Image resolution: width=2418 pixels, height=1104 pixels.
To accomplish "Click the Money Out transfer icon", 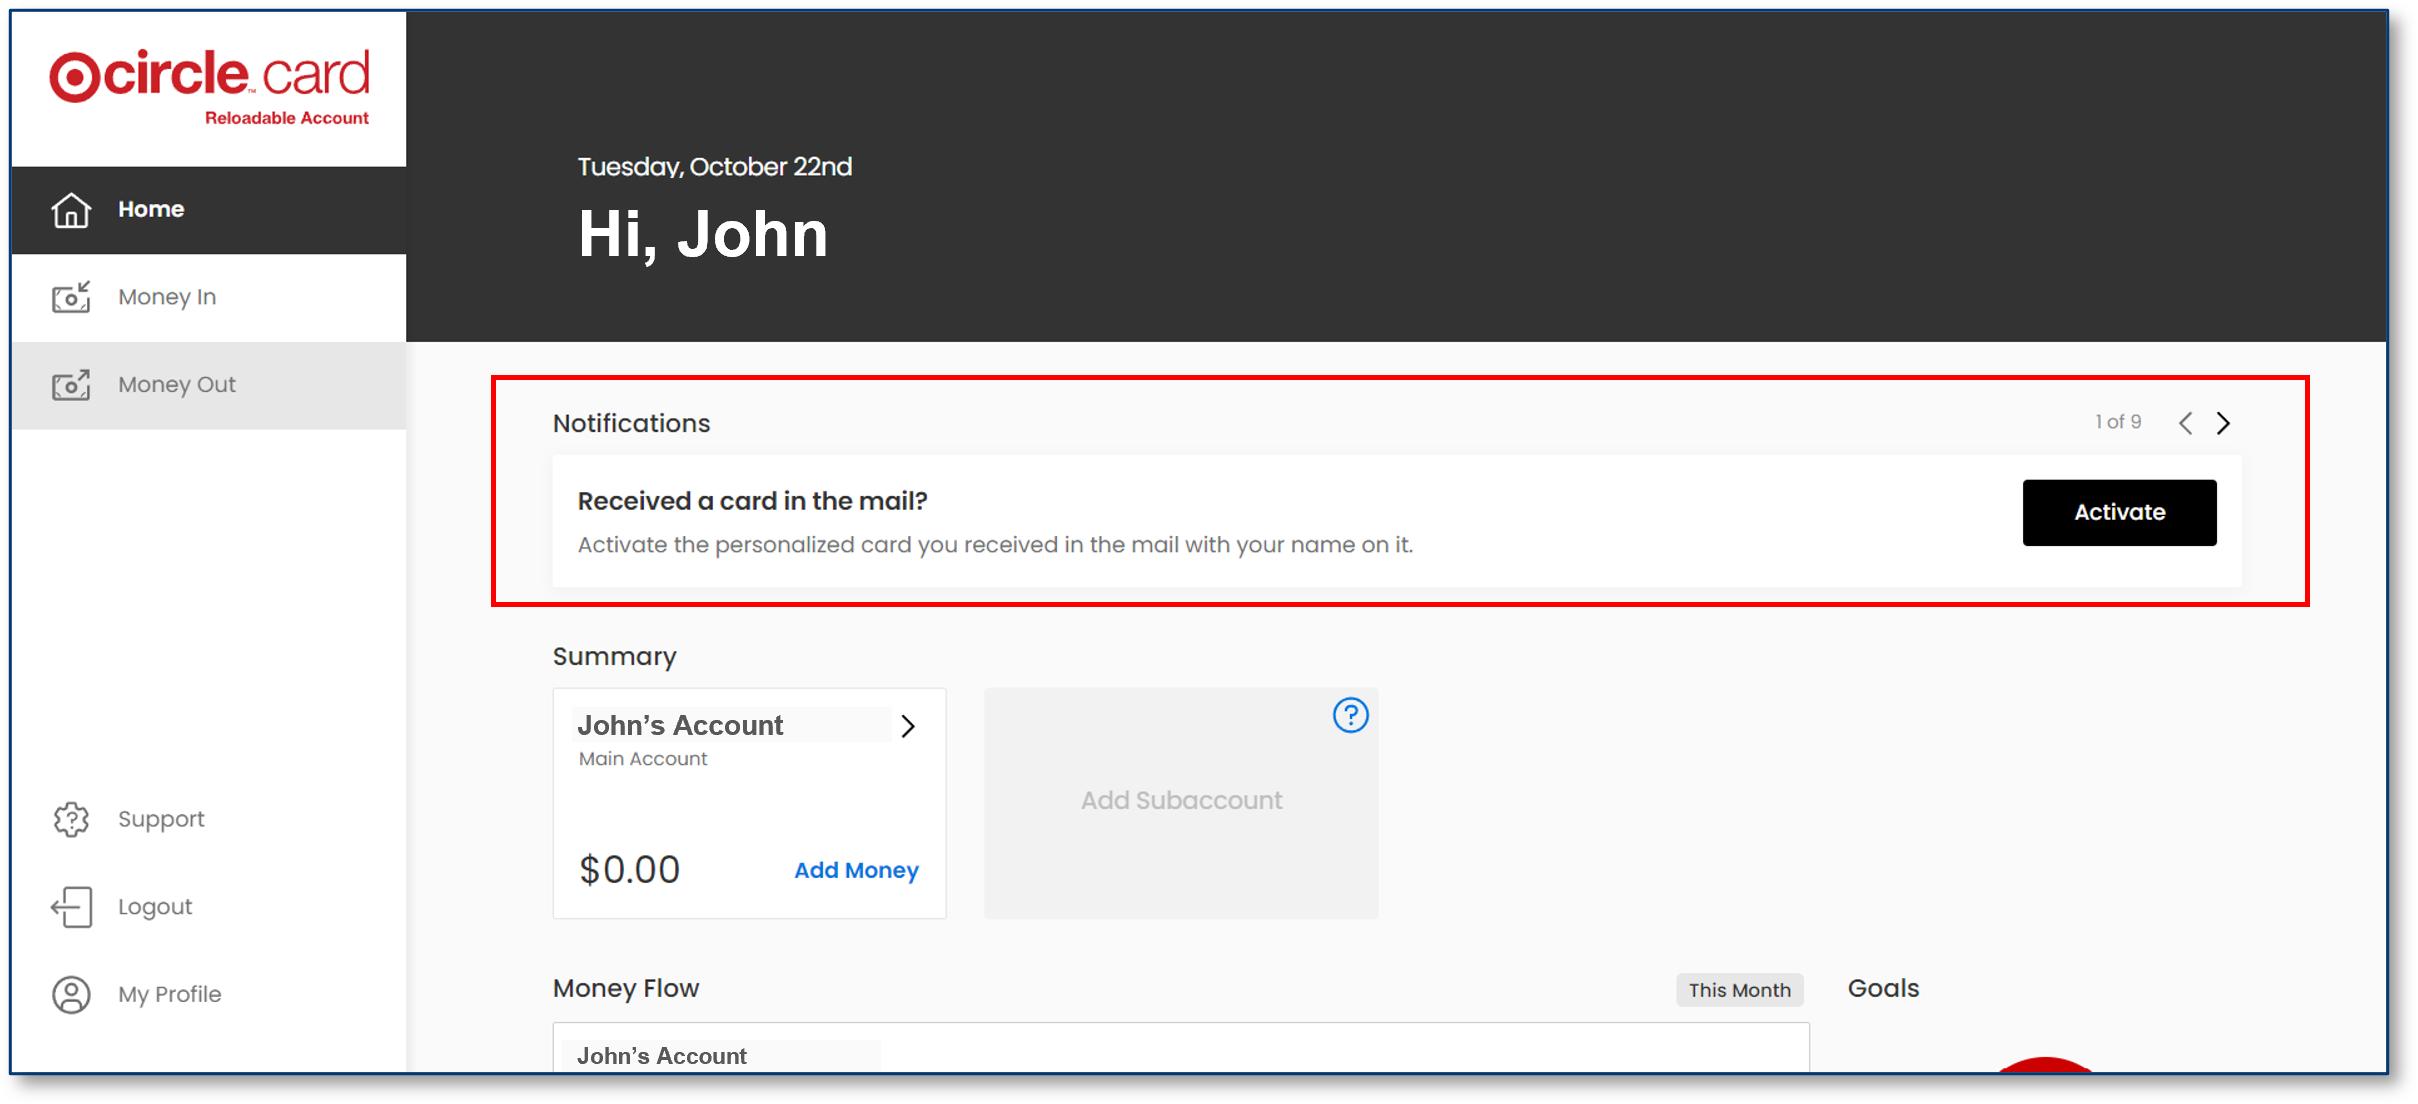I will tap(71, 385).
